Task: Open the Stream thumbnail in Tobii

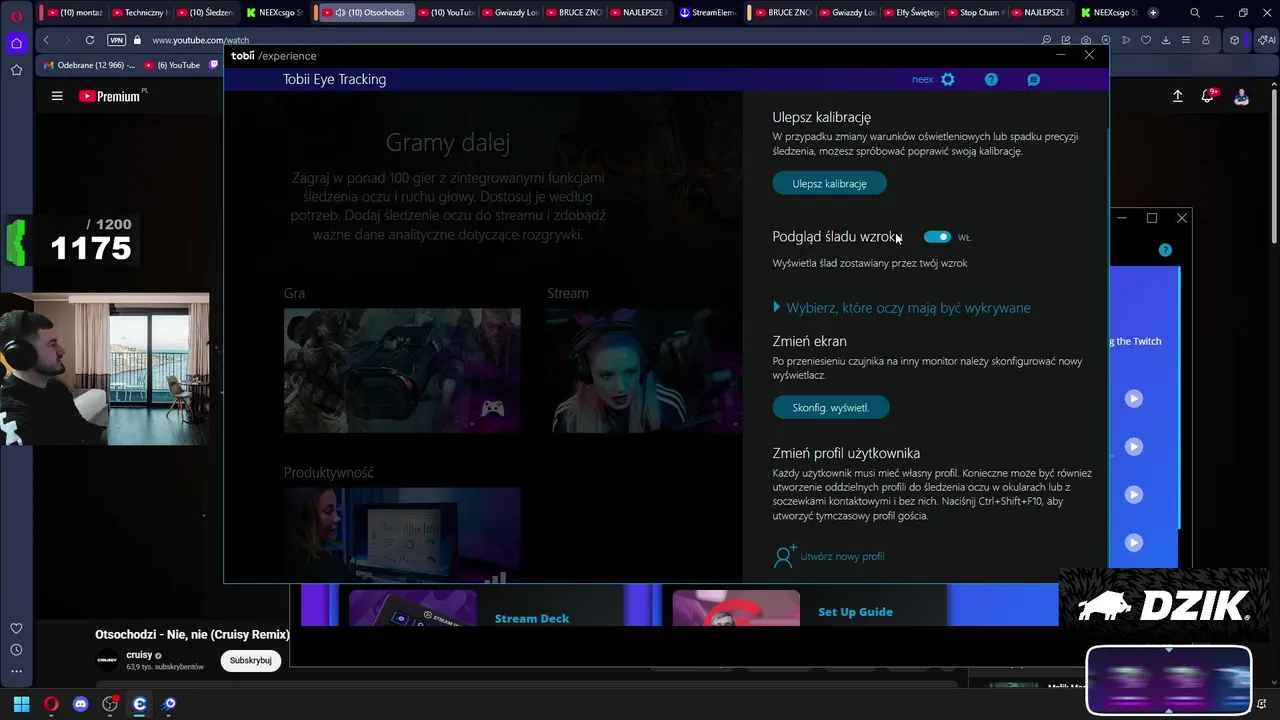Action: tap(644, 371)
